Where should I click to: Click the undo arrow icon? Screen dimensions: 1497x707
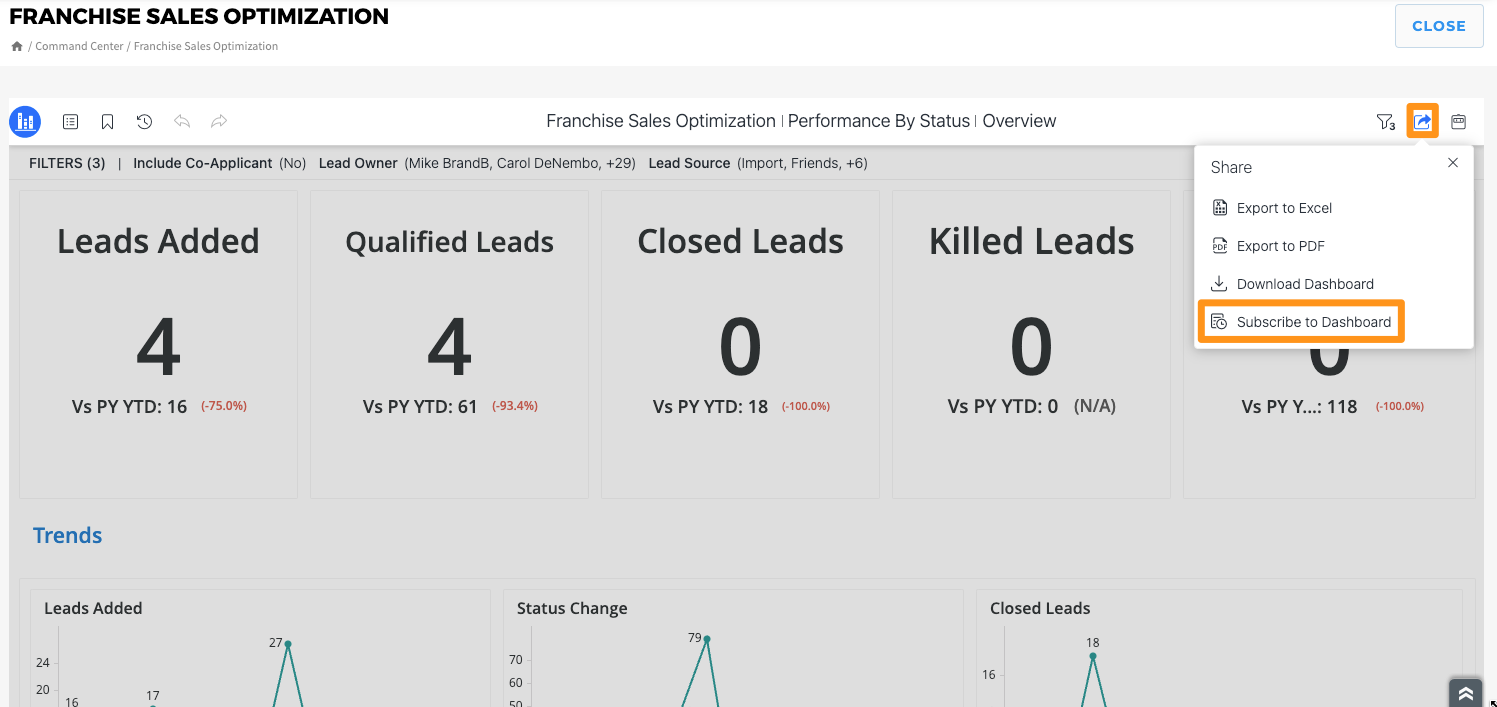(x=182, y=121)
